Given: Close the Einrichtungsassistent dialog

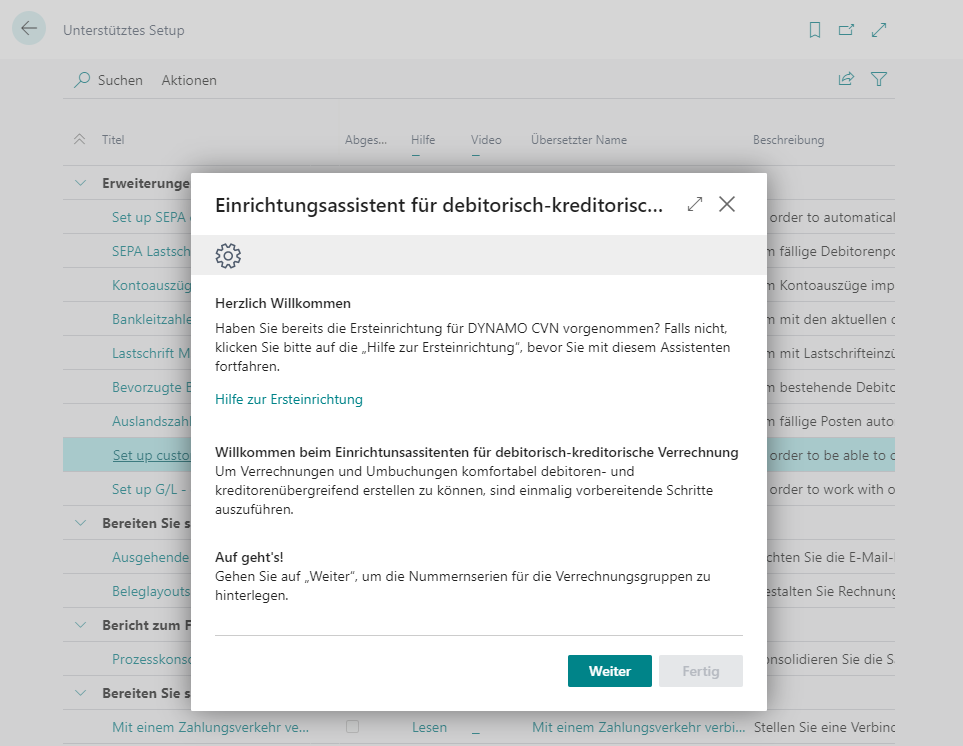Looking at the screenshot, I should [x=727, y=204].
